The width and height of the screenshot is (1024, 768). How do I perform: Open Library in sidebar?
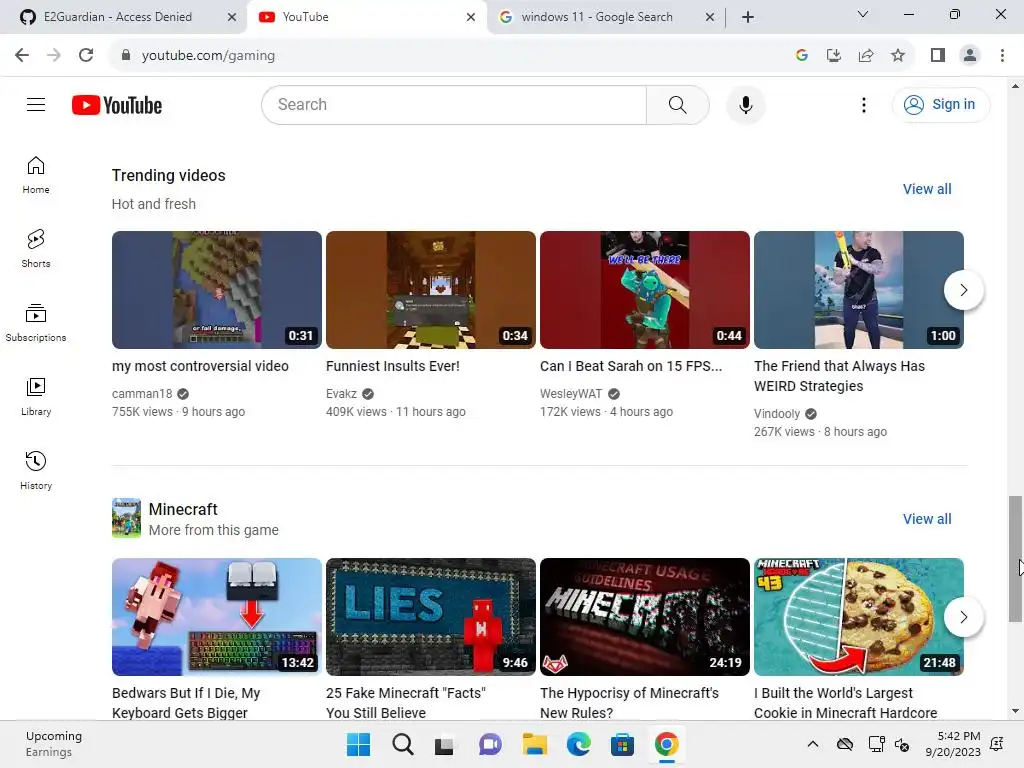click(x=36, y=396)
